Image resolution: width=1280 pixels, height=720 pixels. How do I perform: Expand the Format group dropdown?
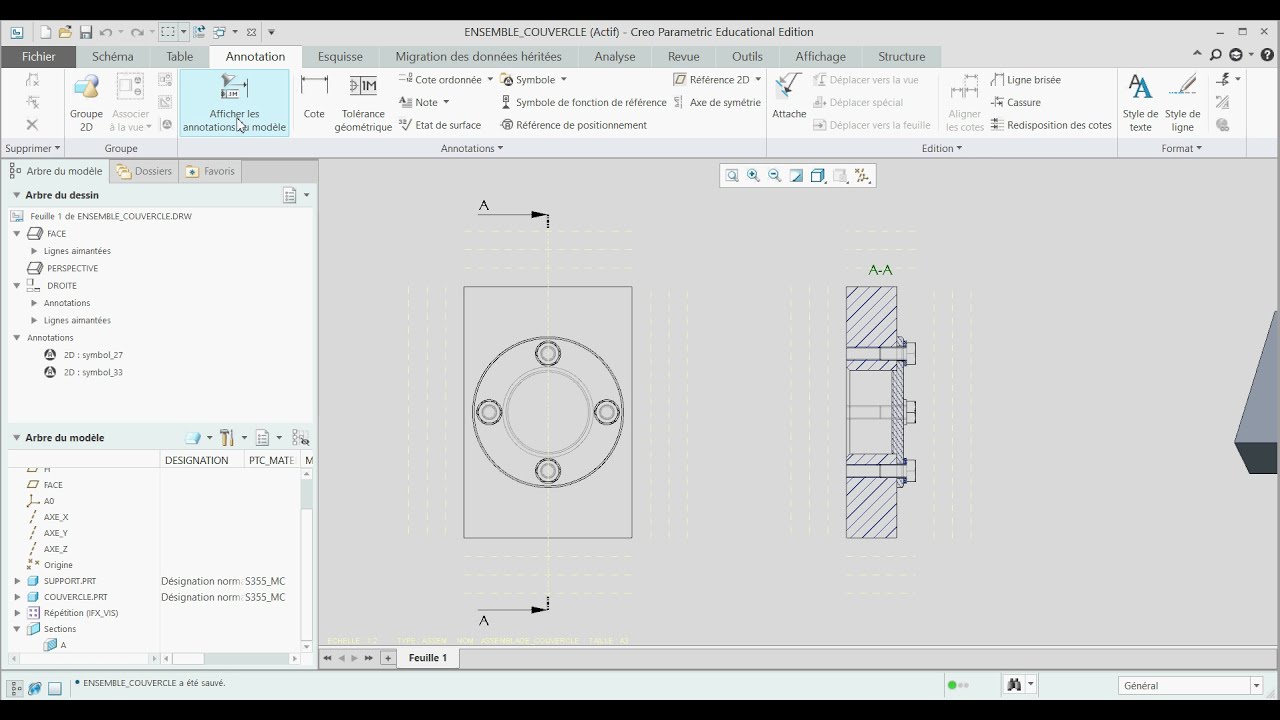click(1182, 148)
